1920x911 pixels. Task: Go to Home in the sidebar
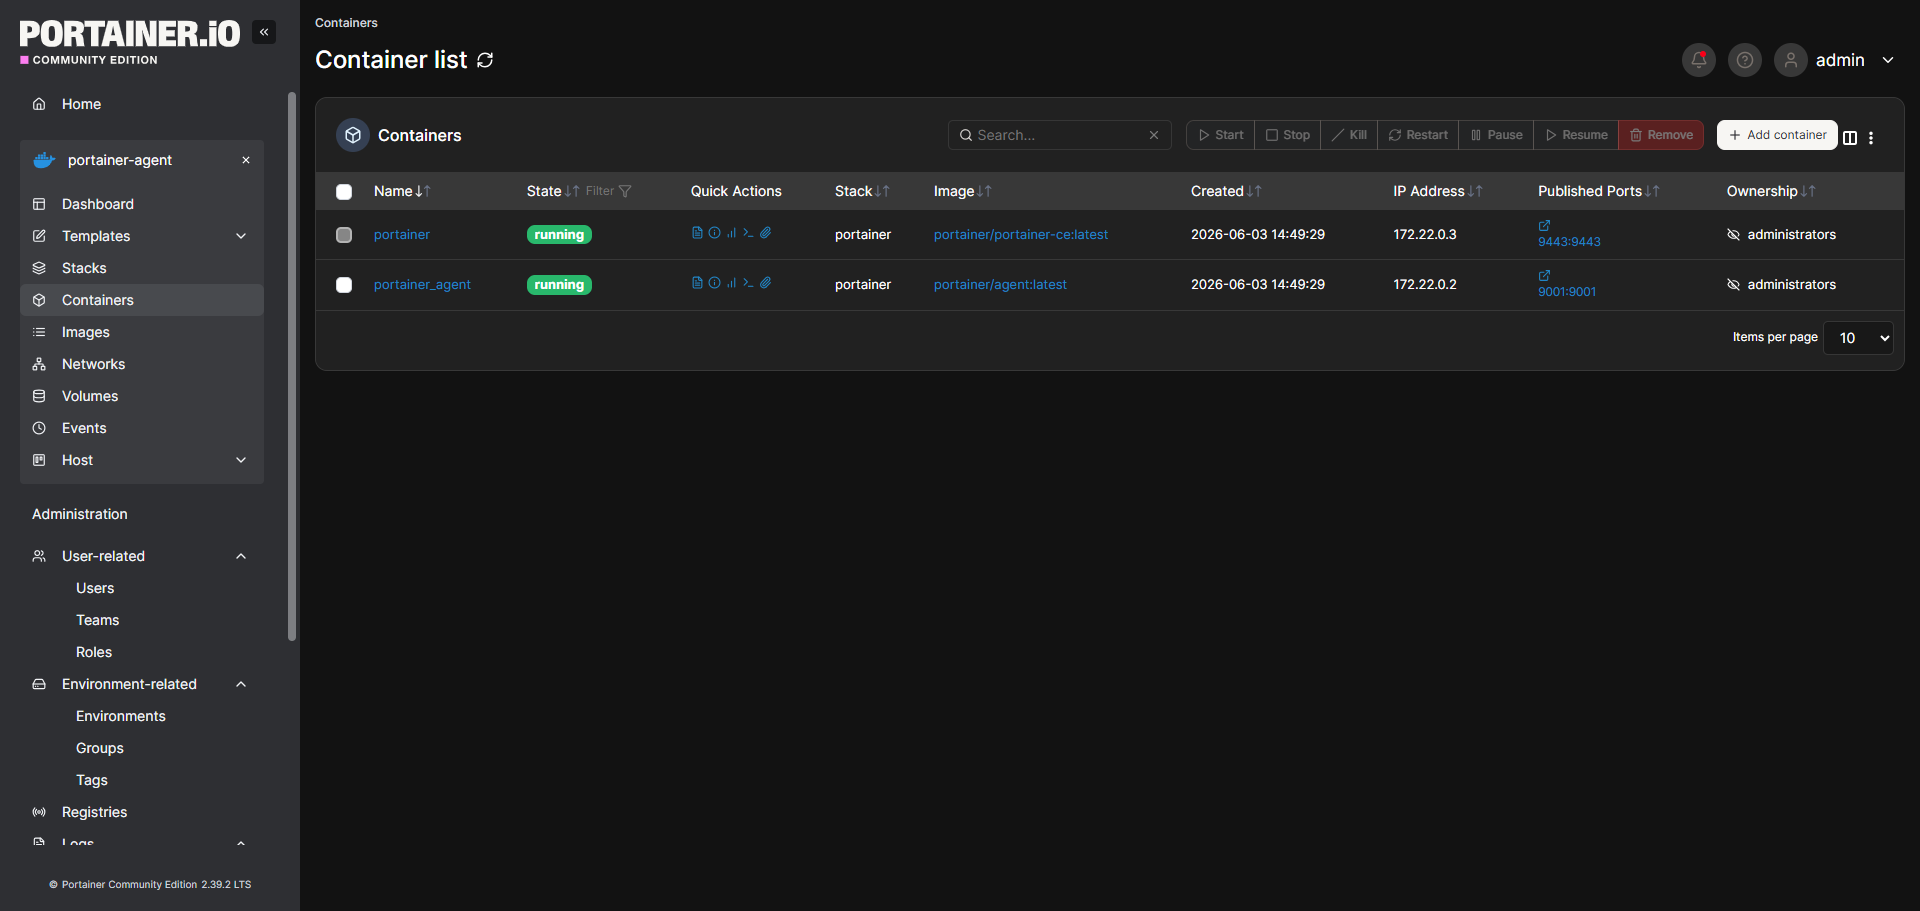[x=142, y=104]
